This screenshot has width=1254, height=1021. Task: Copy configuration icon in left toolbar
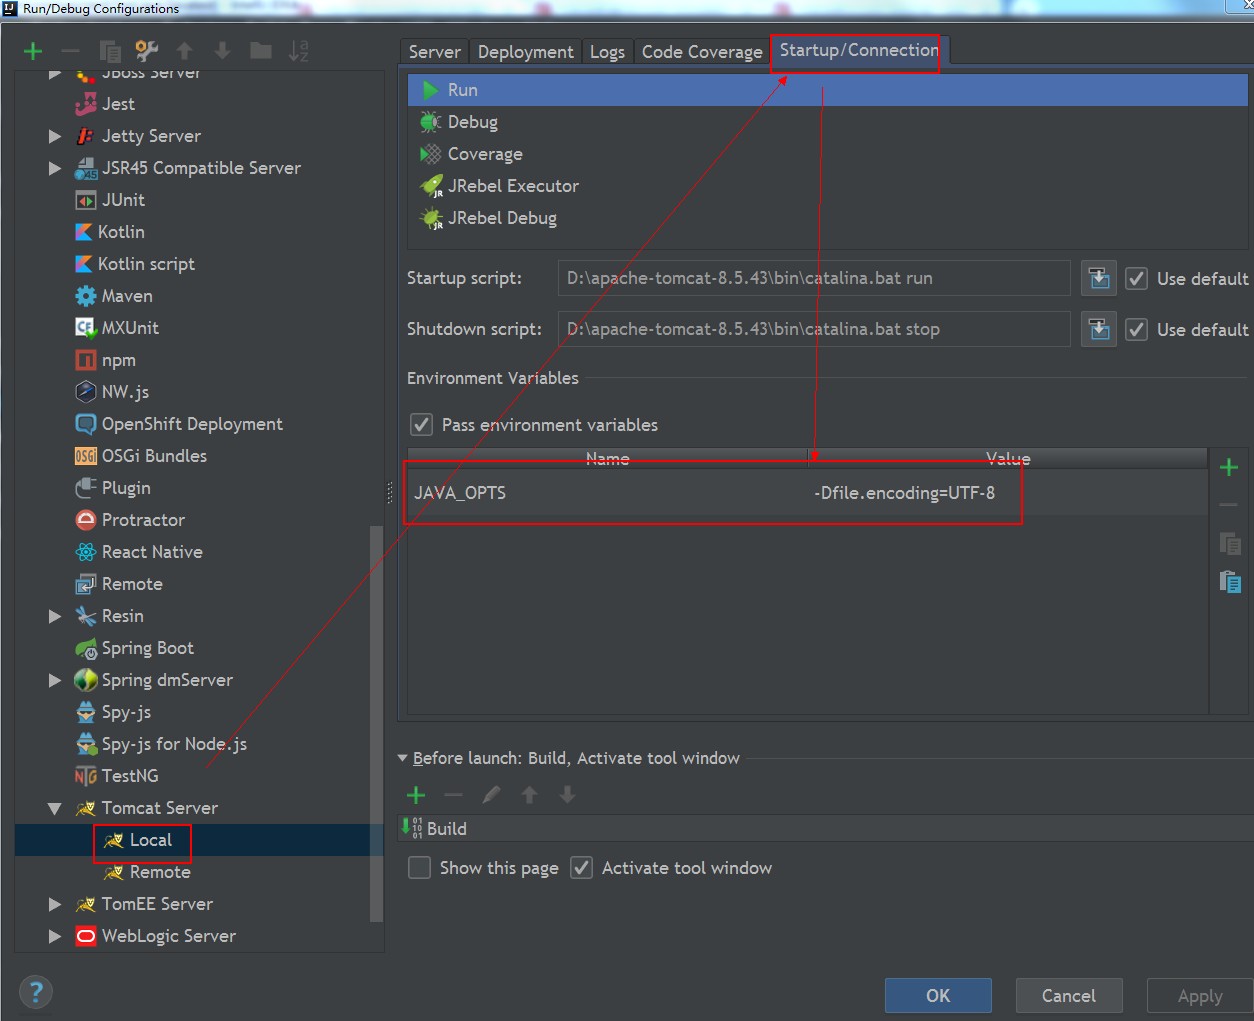tap(110, 51)
